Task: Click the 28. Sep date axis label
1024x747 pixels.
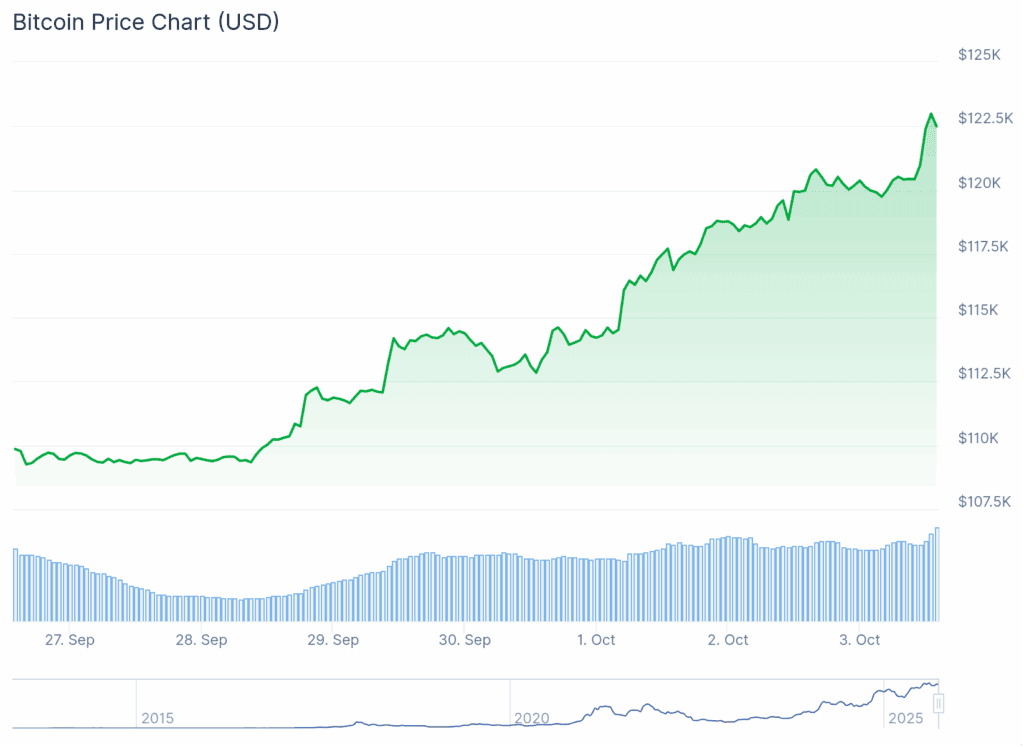Action: (201, 640)
